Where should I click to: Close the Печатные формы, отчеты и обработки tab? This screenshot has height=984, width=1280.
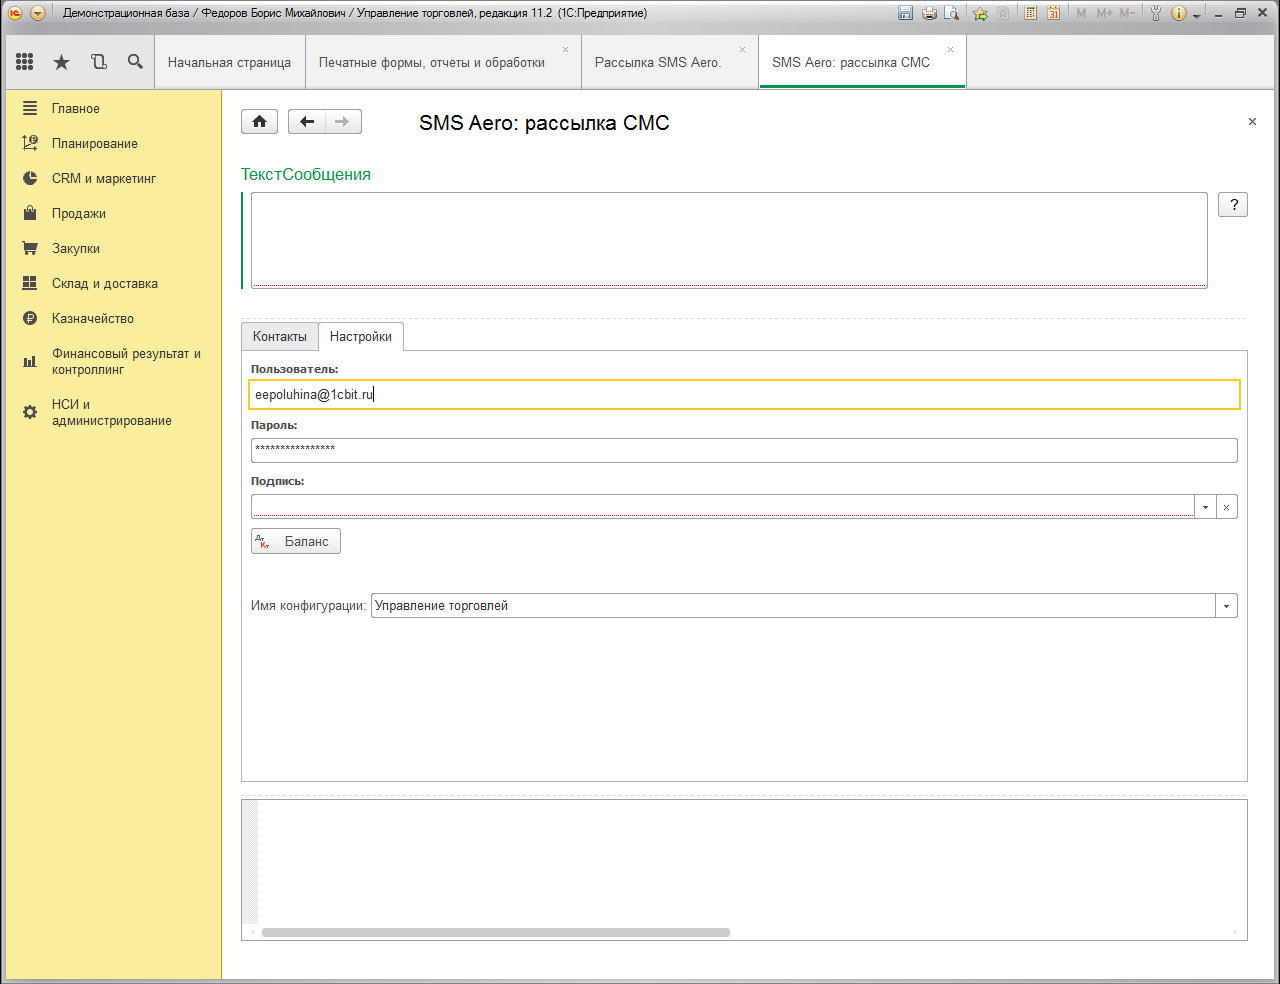(565, 49)
